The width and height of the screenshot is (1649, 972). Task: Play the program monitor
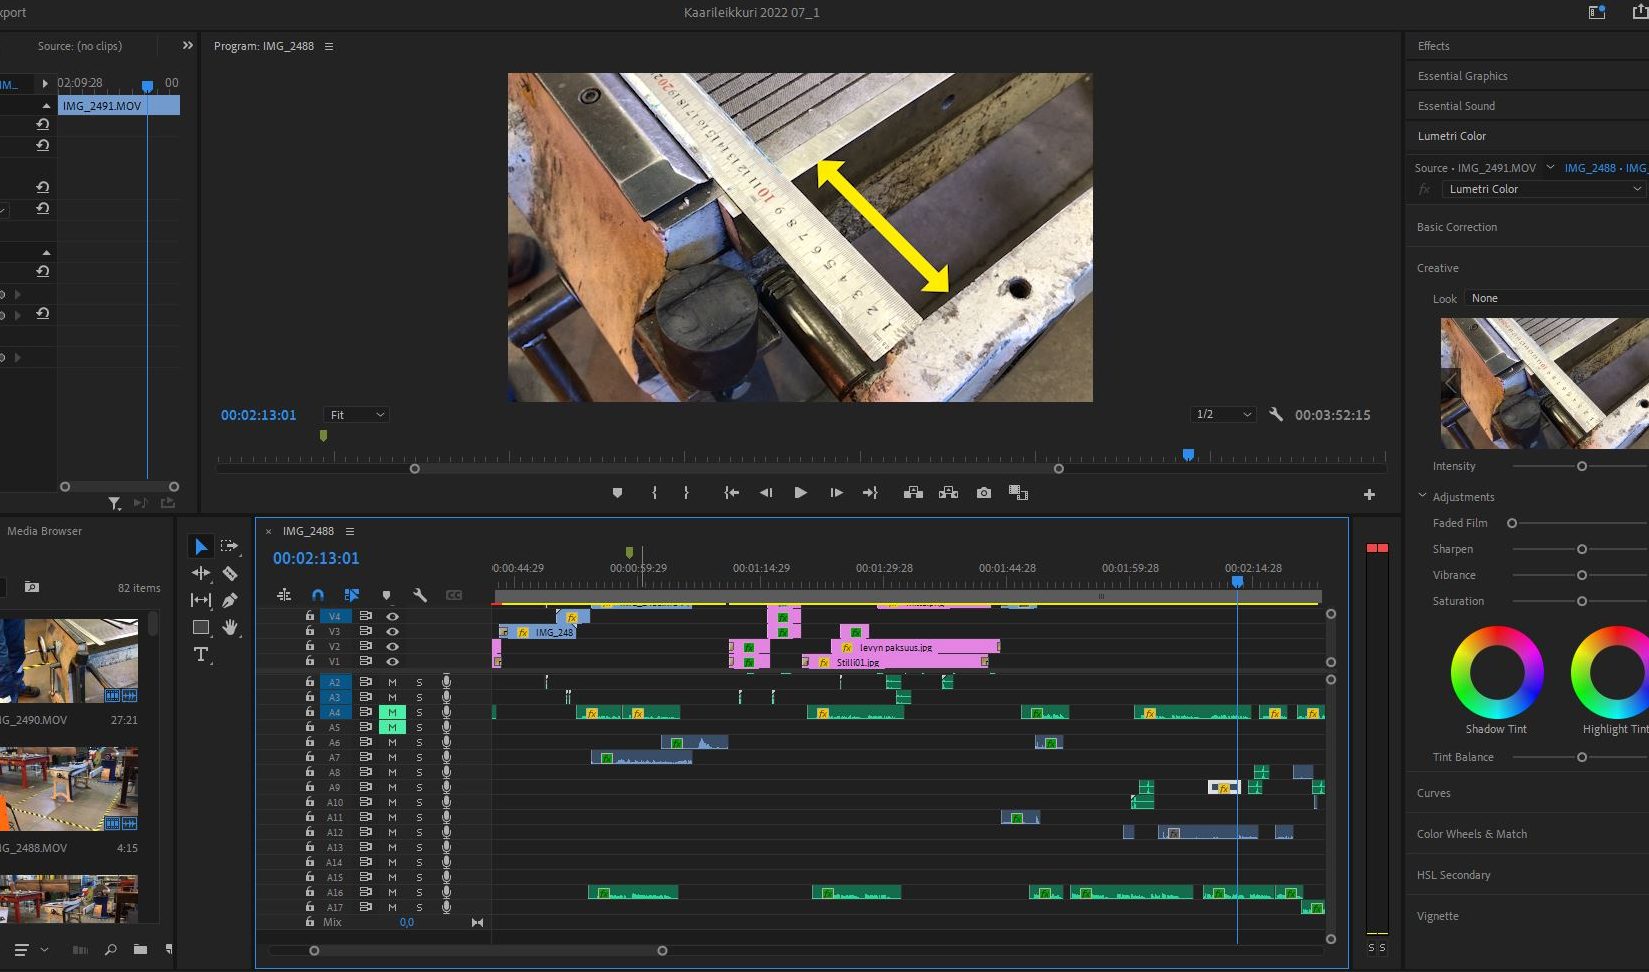(800, 493)
